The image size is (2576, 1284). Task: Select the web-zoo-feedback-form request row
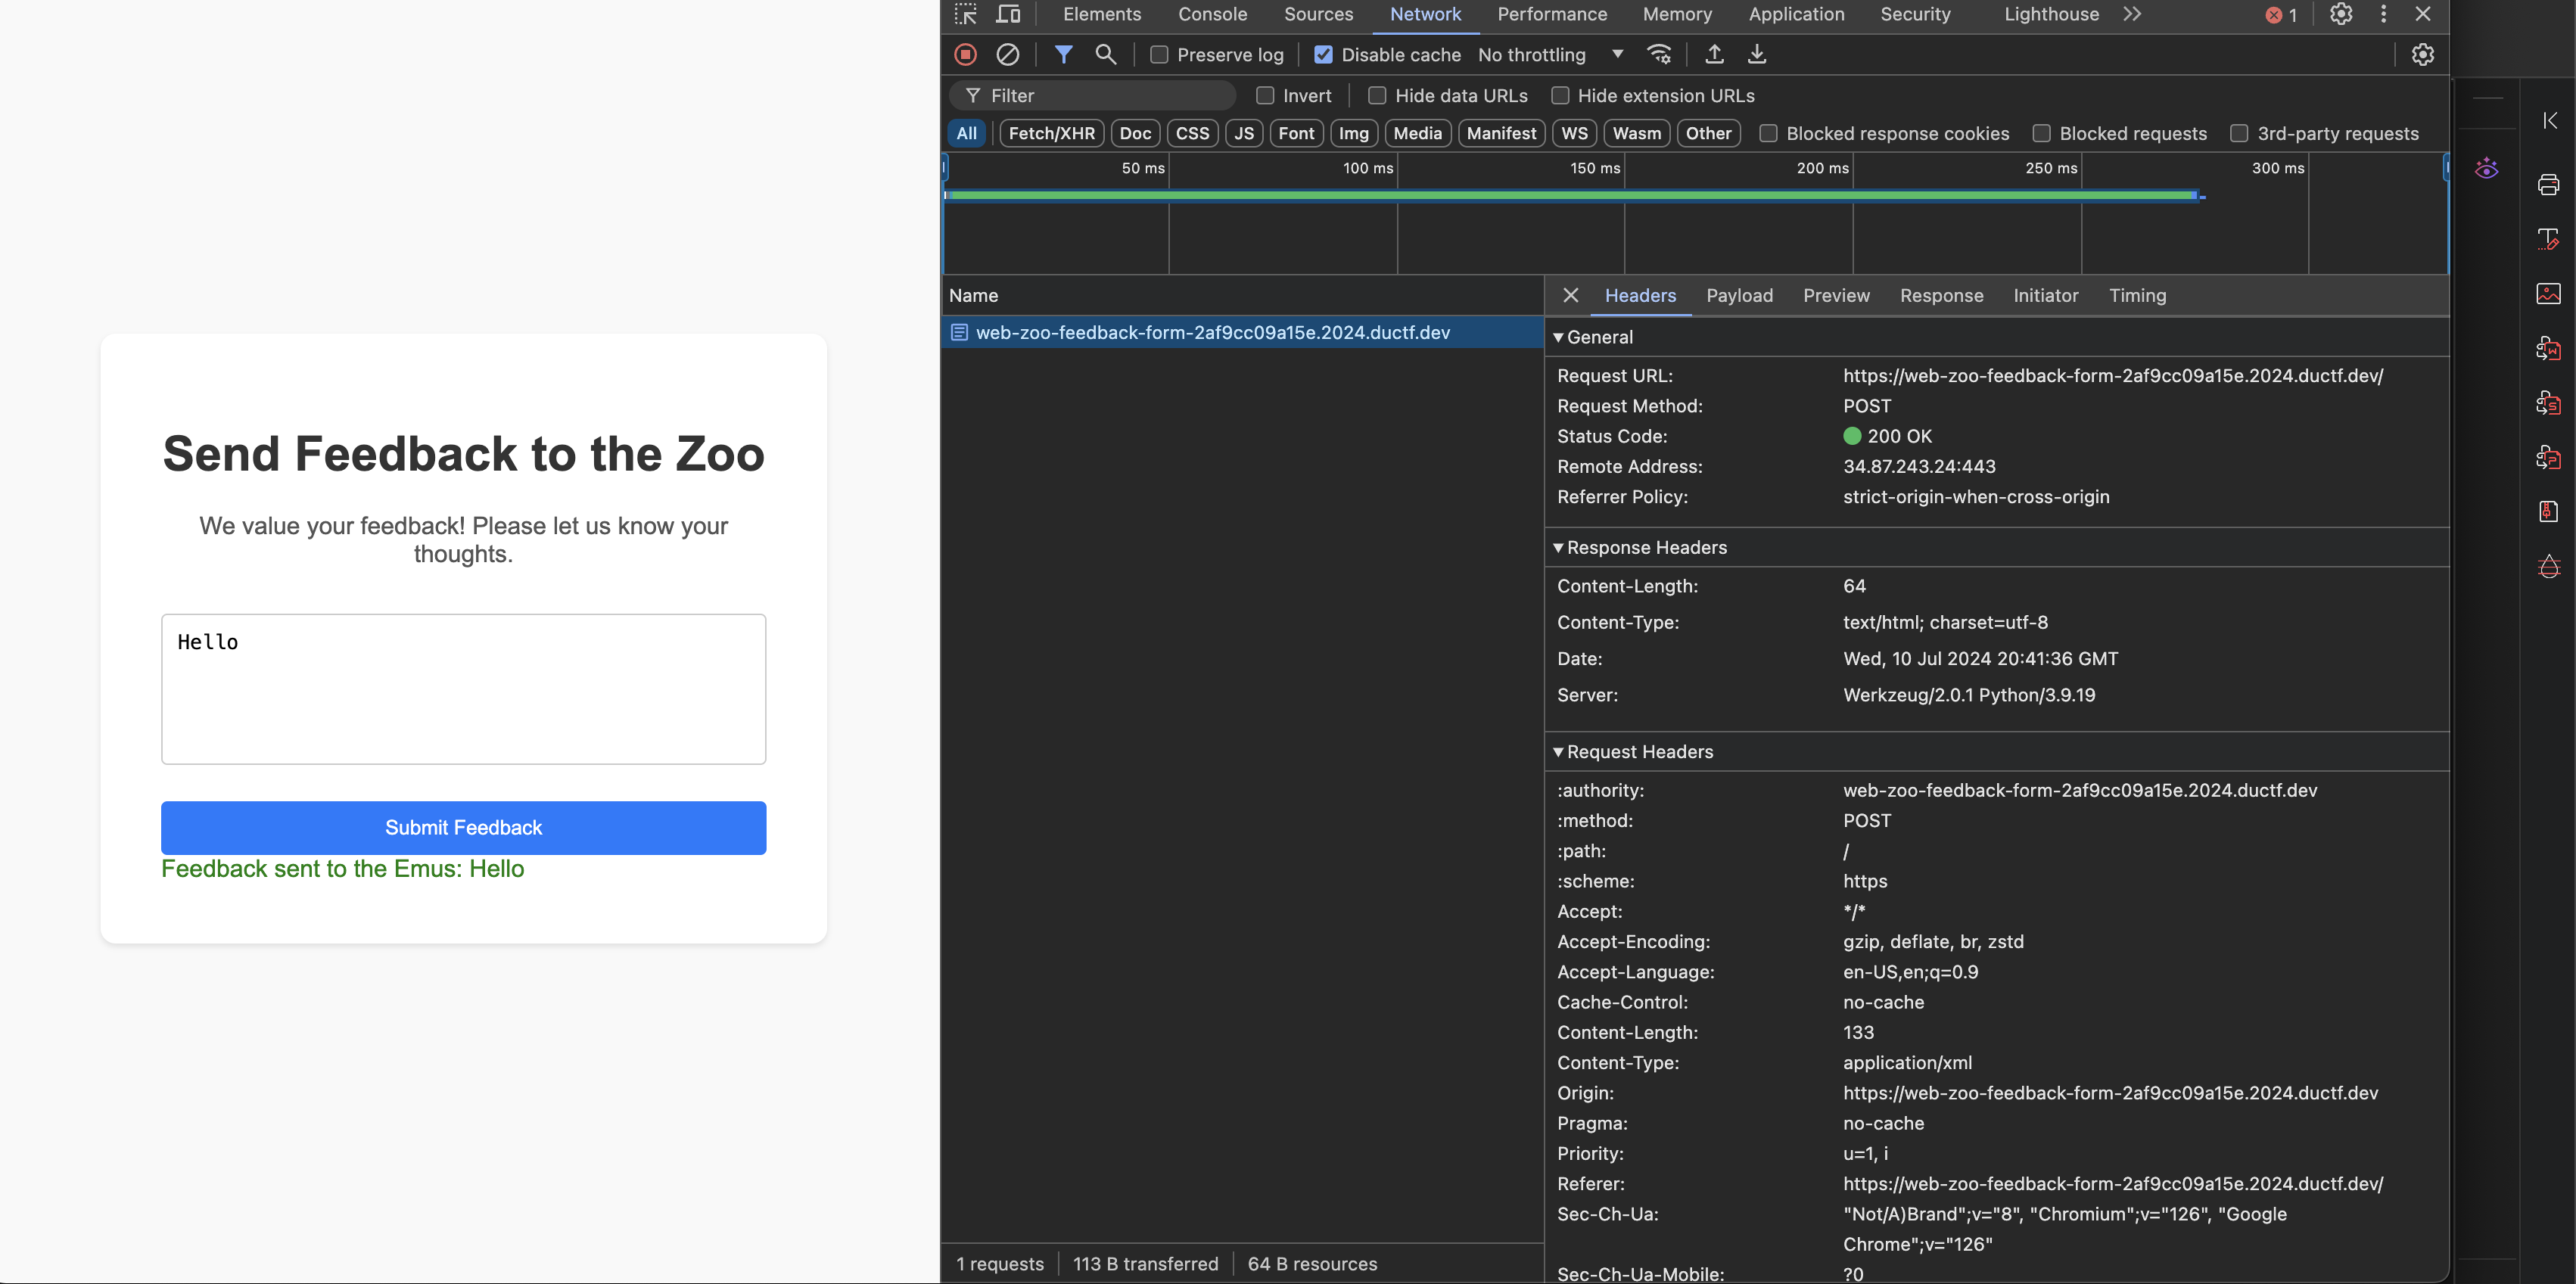[x=1243, y=332]
